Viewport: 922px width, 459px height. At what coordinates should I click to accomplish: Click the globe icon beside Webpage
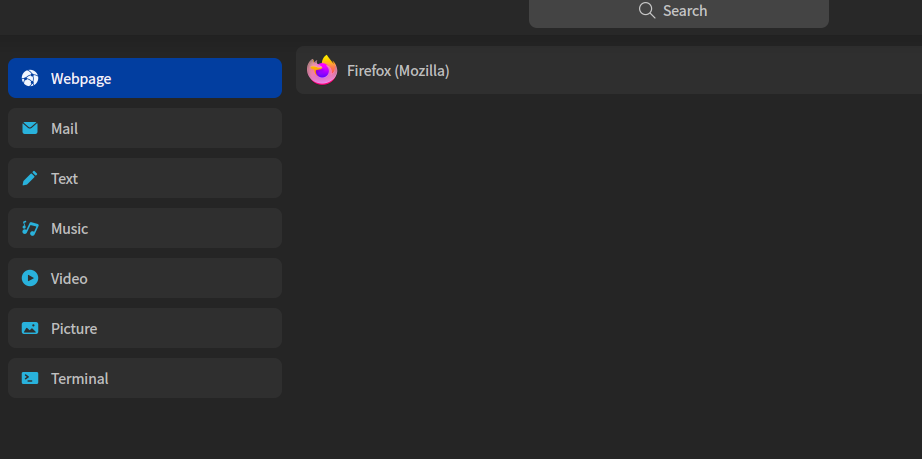coord(30,78)
